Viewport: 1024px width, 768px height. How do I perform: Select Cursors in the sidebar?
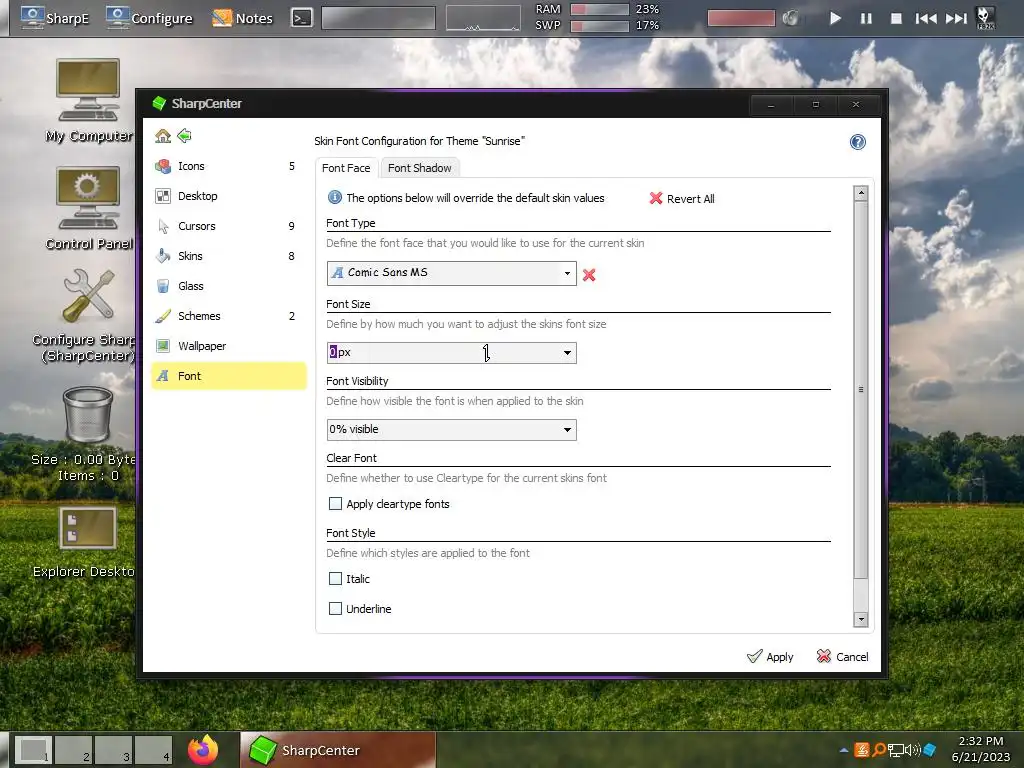pyautogui.click(x=228, y=226)
